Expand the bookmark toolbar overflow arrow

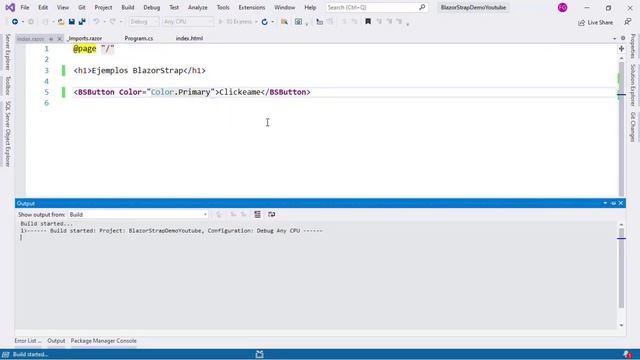coord(408,23)
